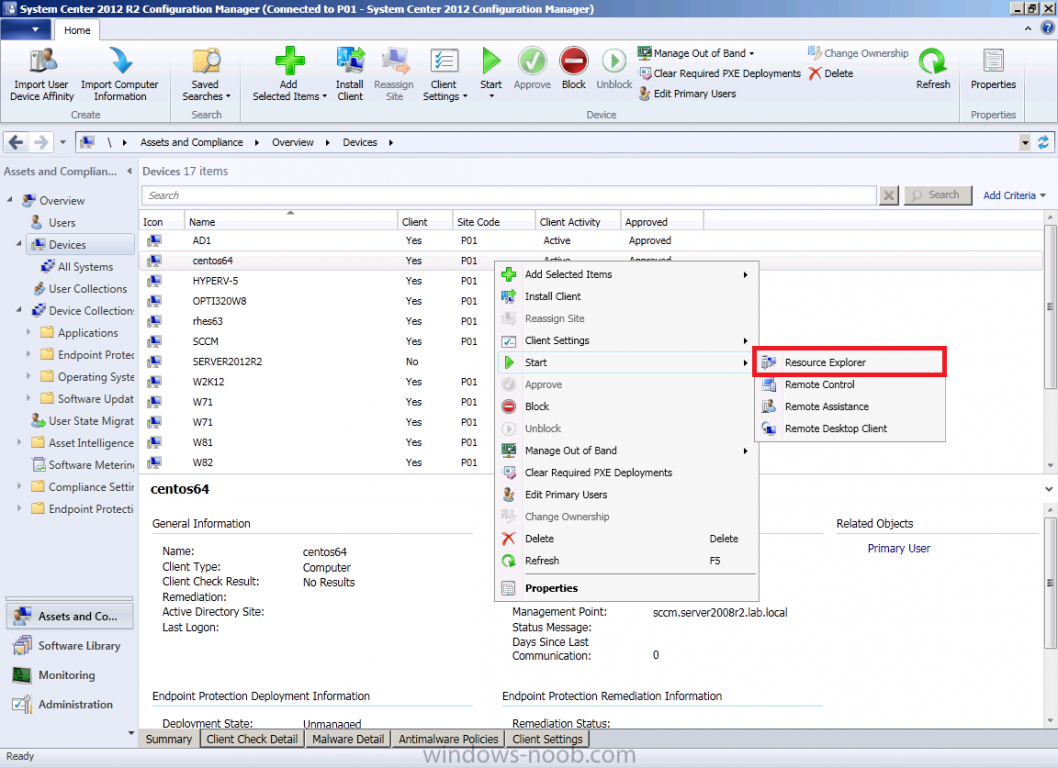Image resolution: width=1058 pixels, height=768 pixels.
Task: Select Block in the context menu
Action: (x=626, y=406)
